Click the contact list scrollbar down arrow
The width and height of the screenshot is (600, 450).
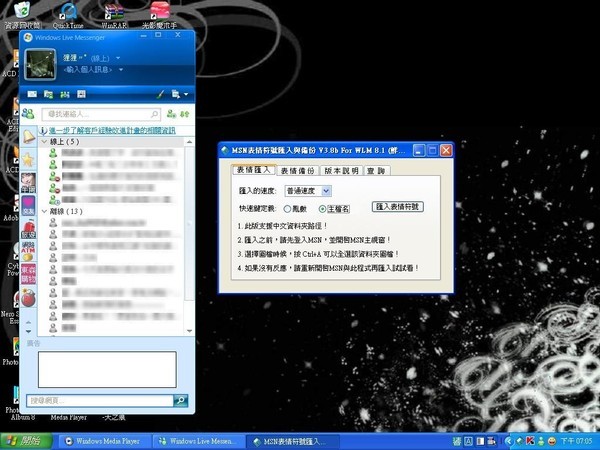[x=189, y=331]
